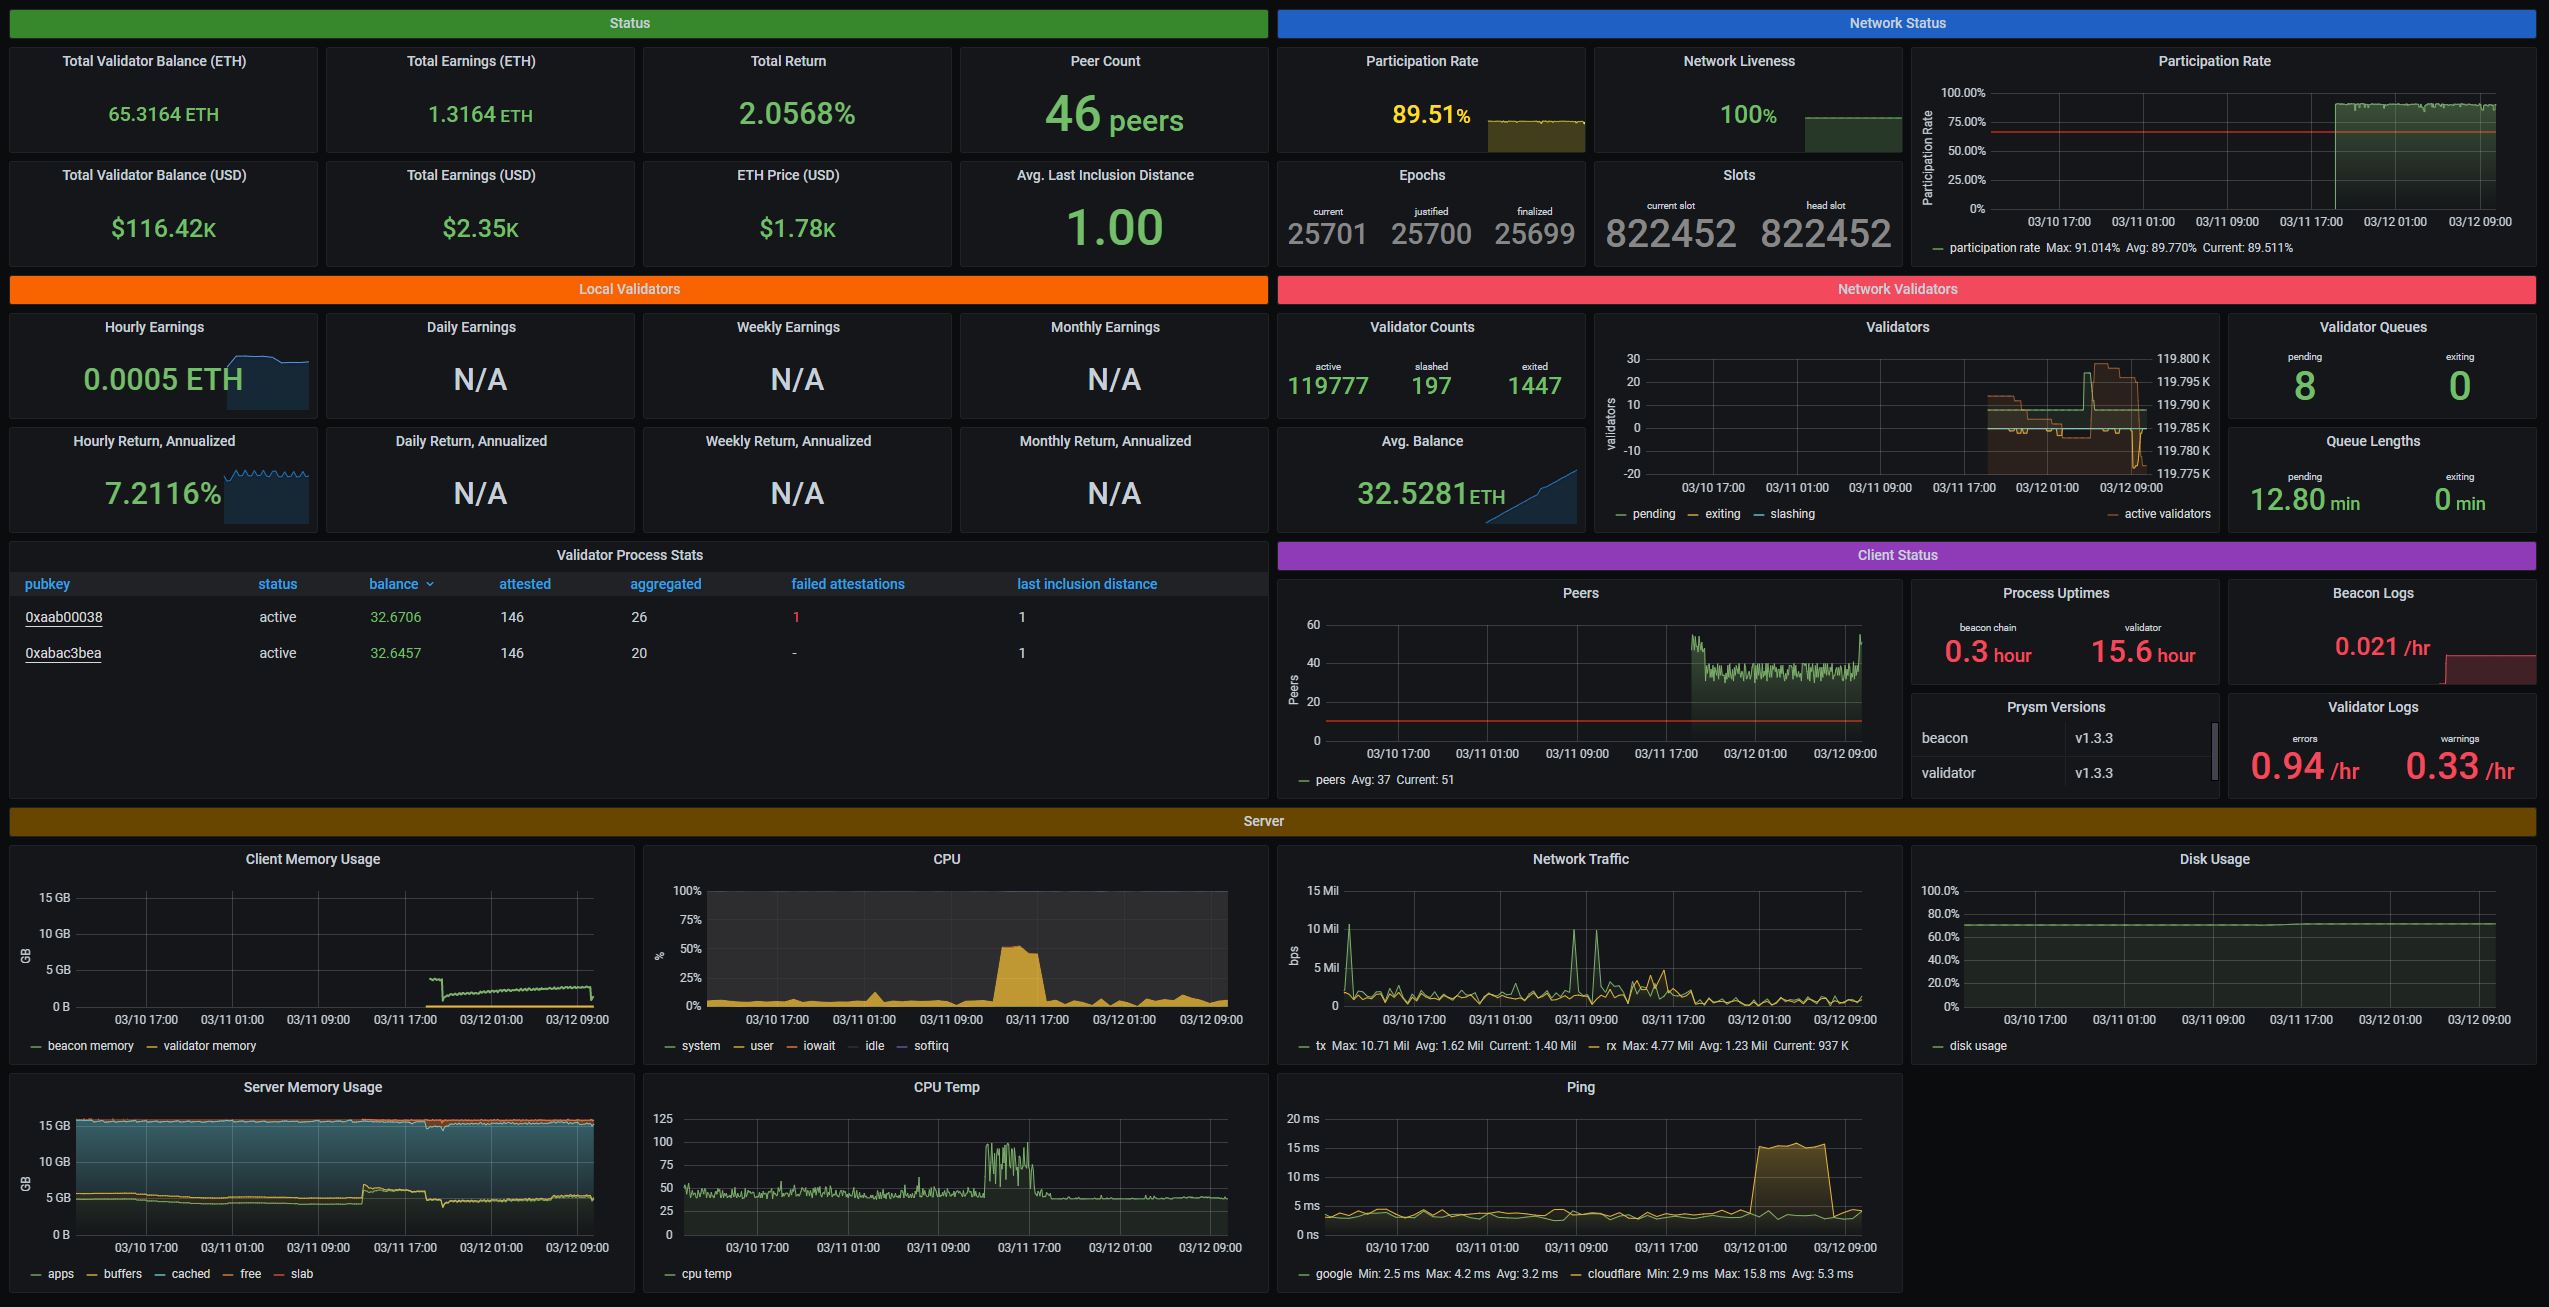Image resolution: width=2549 pixels, height=1307 pixels.
Task: Sort table by failed attestations column
Action: [847, 584]
